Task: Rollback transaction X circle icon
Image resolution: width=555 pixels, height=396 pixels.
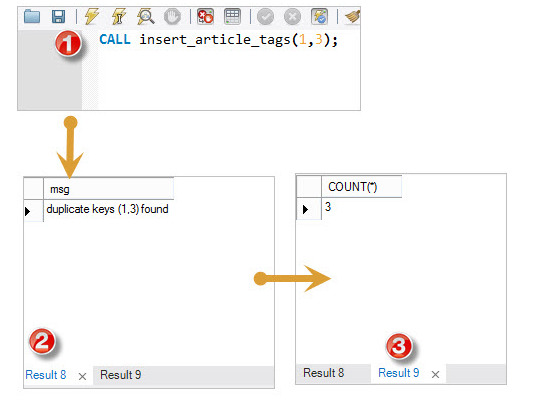Action: click(292, 17)
